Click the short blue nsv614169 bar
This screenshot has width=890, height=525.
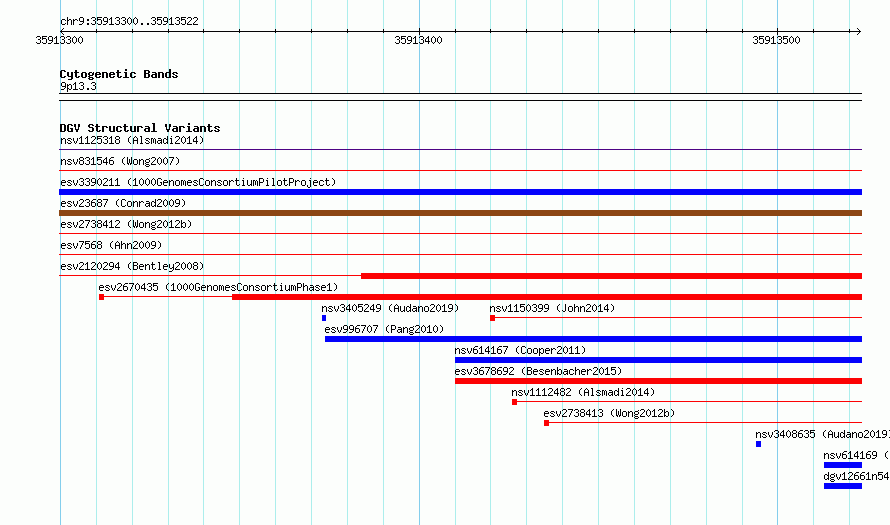pyautogui.click(x=843, y=465)
